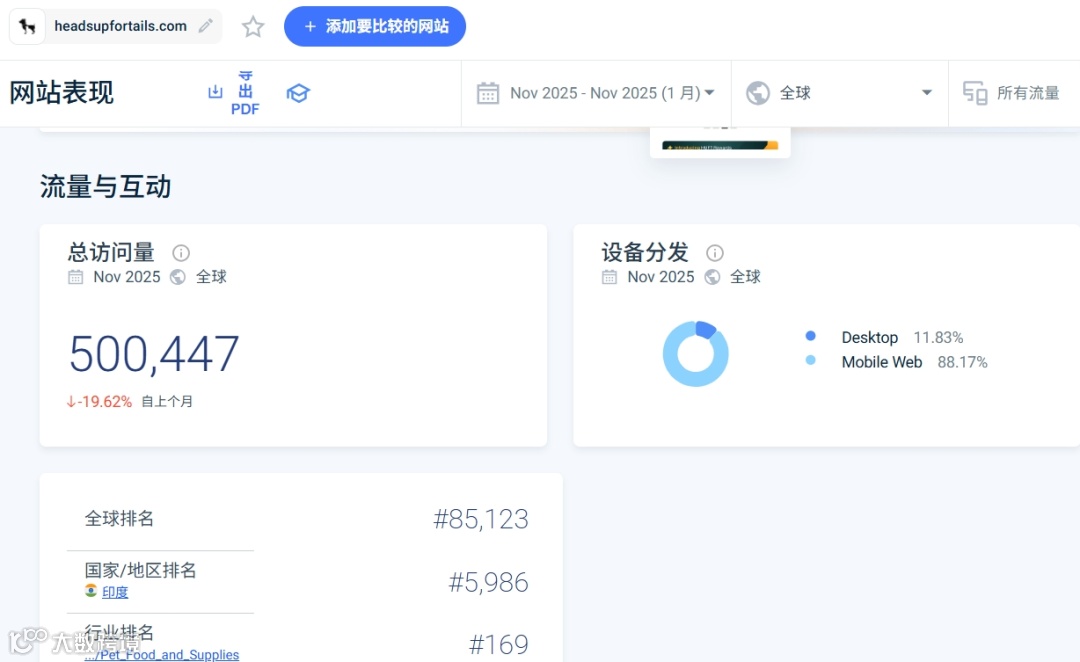
Task: Click the headsupfortails.com site favicon
Action: coord(27,26)
